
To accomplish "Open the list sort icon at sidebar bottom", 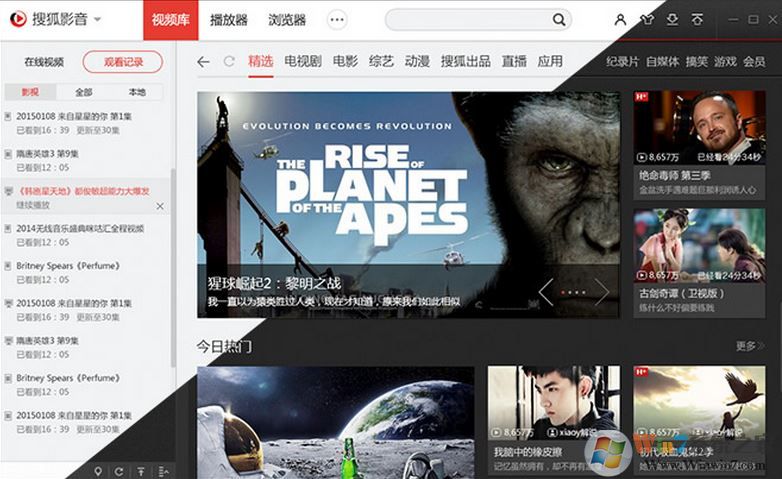I will [163, 471].
